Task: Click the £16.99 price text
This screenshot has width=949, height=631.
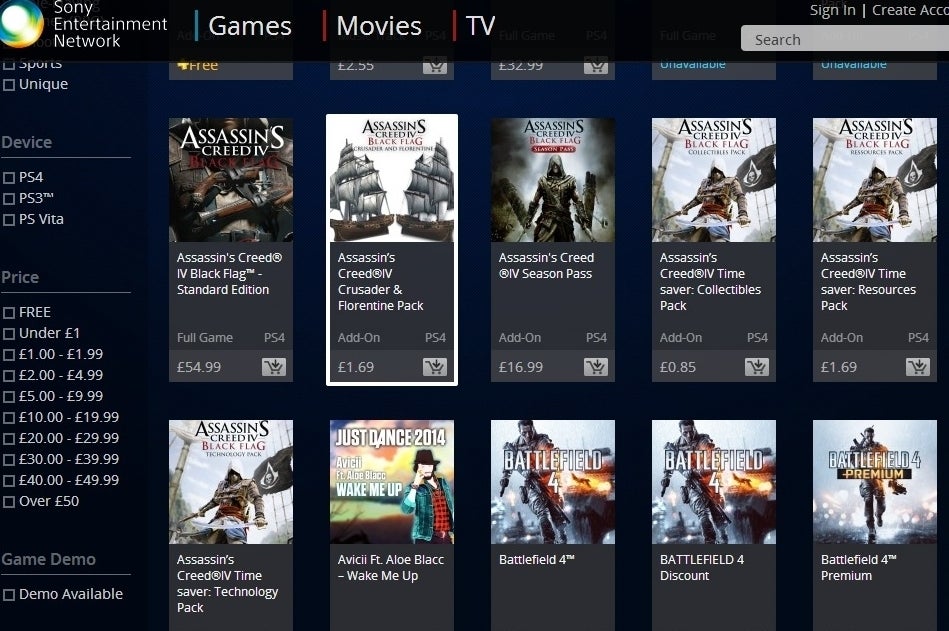Action: 520,367
